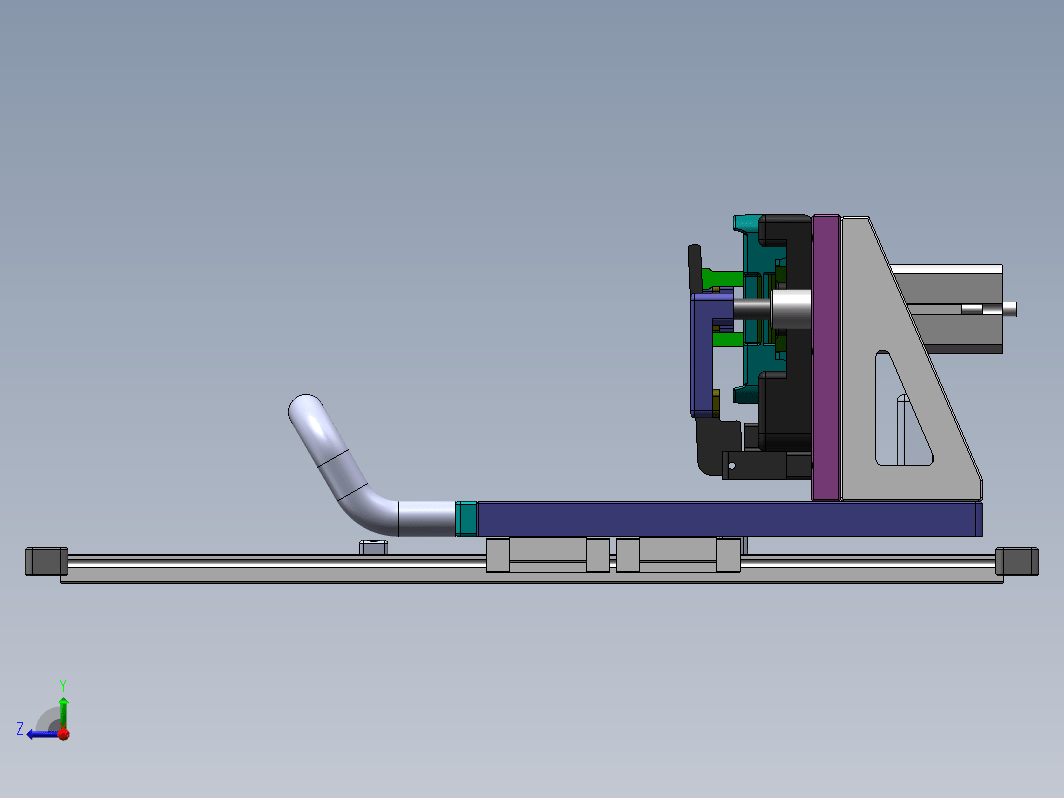Select the purple vertical mounting plate
Screen dimensions: 1064x798
tap(826, 358)
